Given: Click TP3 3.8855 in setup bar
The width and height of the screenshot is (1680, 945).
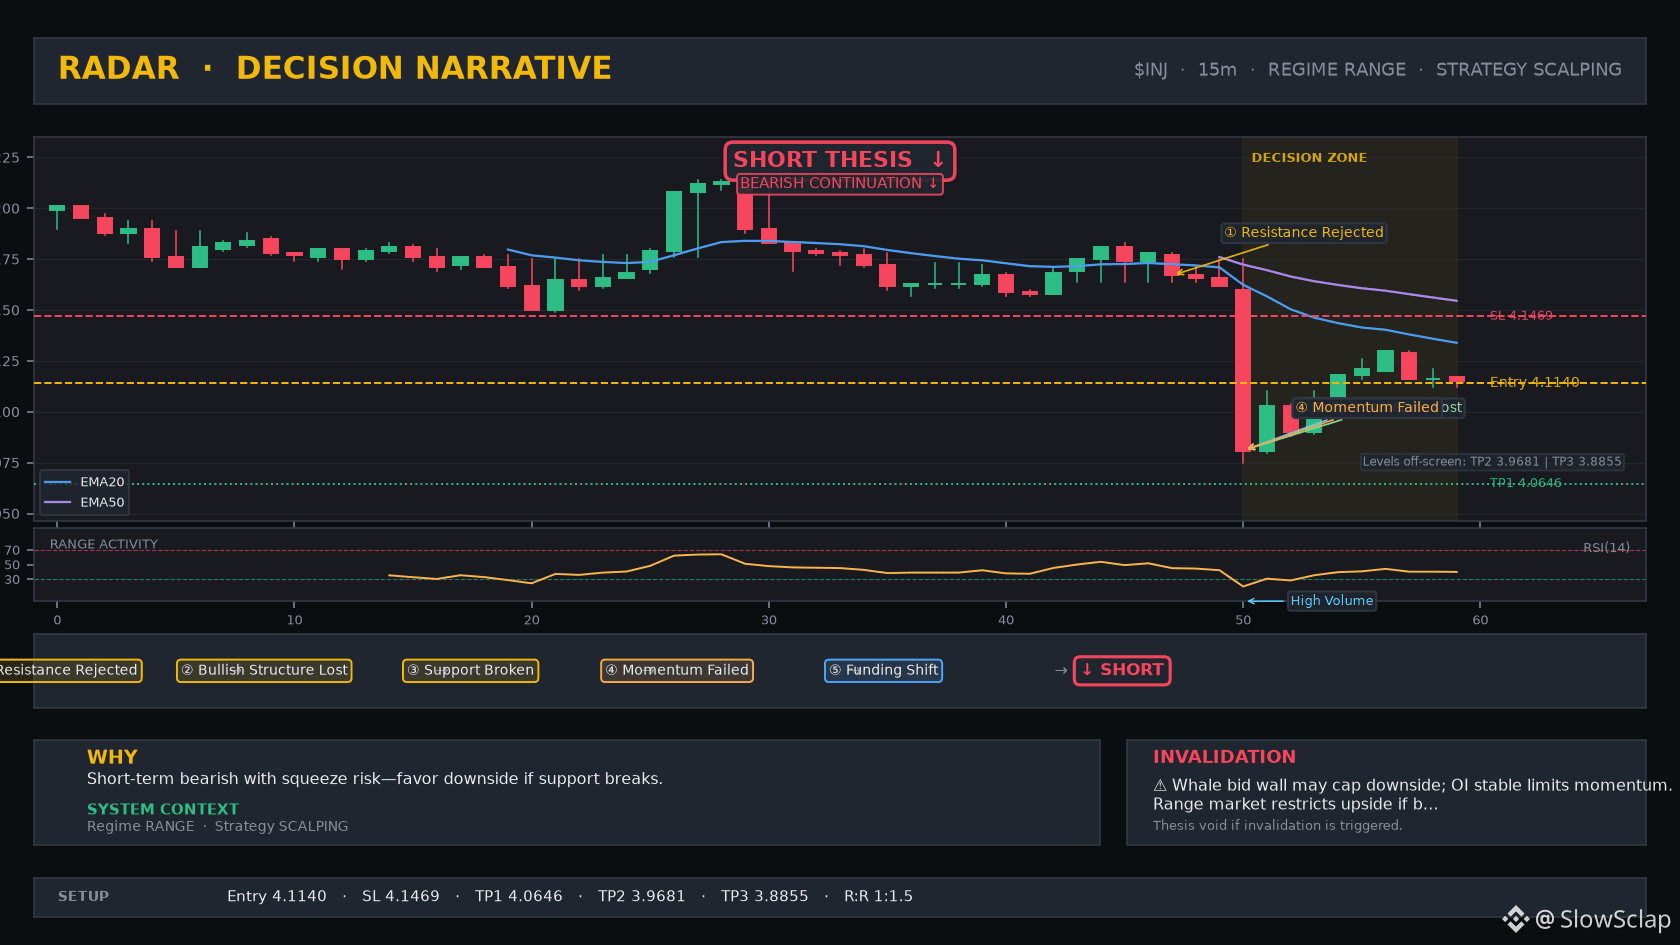Looking at the screenshot, I should (765, 896).
